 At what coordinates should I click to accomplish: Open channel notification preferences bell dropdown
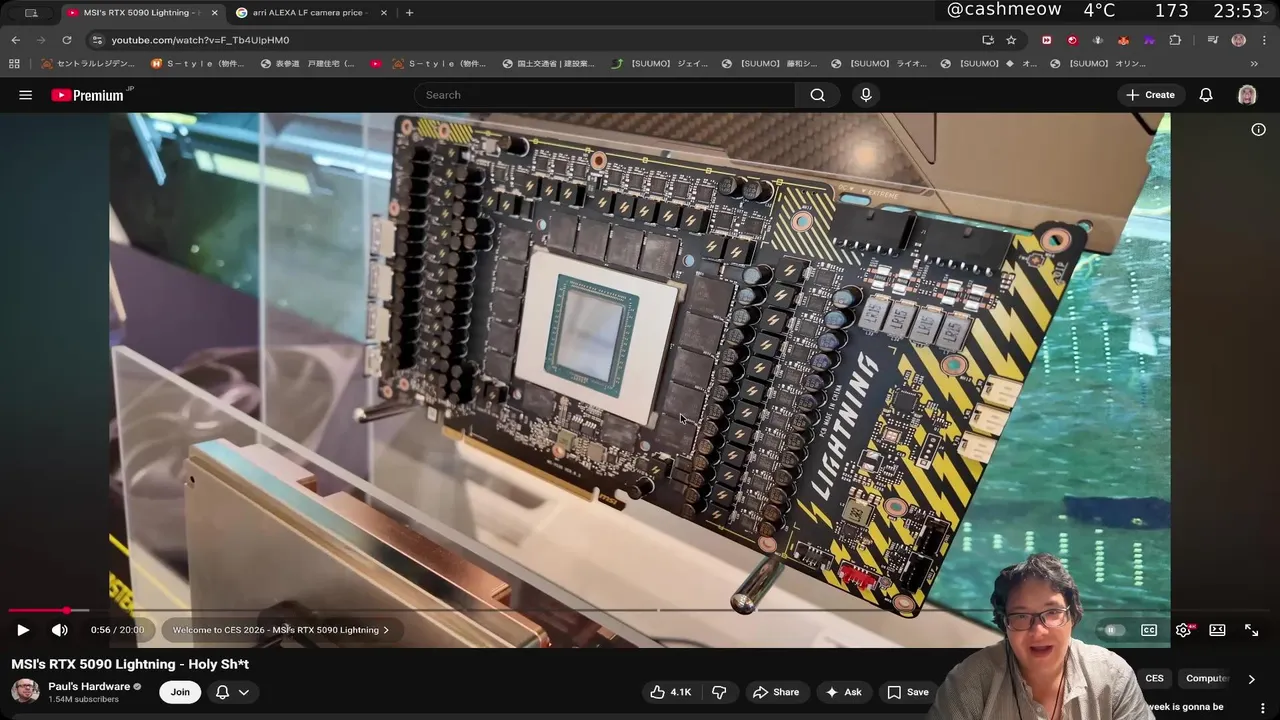[x=232, y=692]
